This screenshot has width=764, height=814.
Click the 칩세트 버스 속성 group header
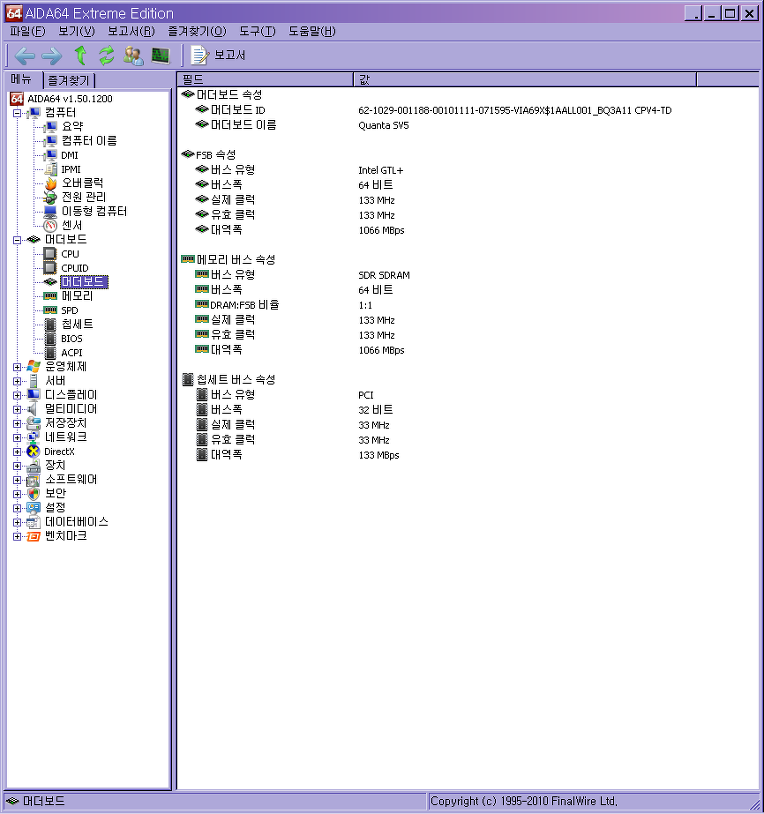click(229, 380)
